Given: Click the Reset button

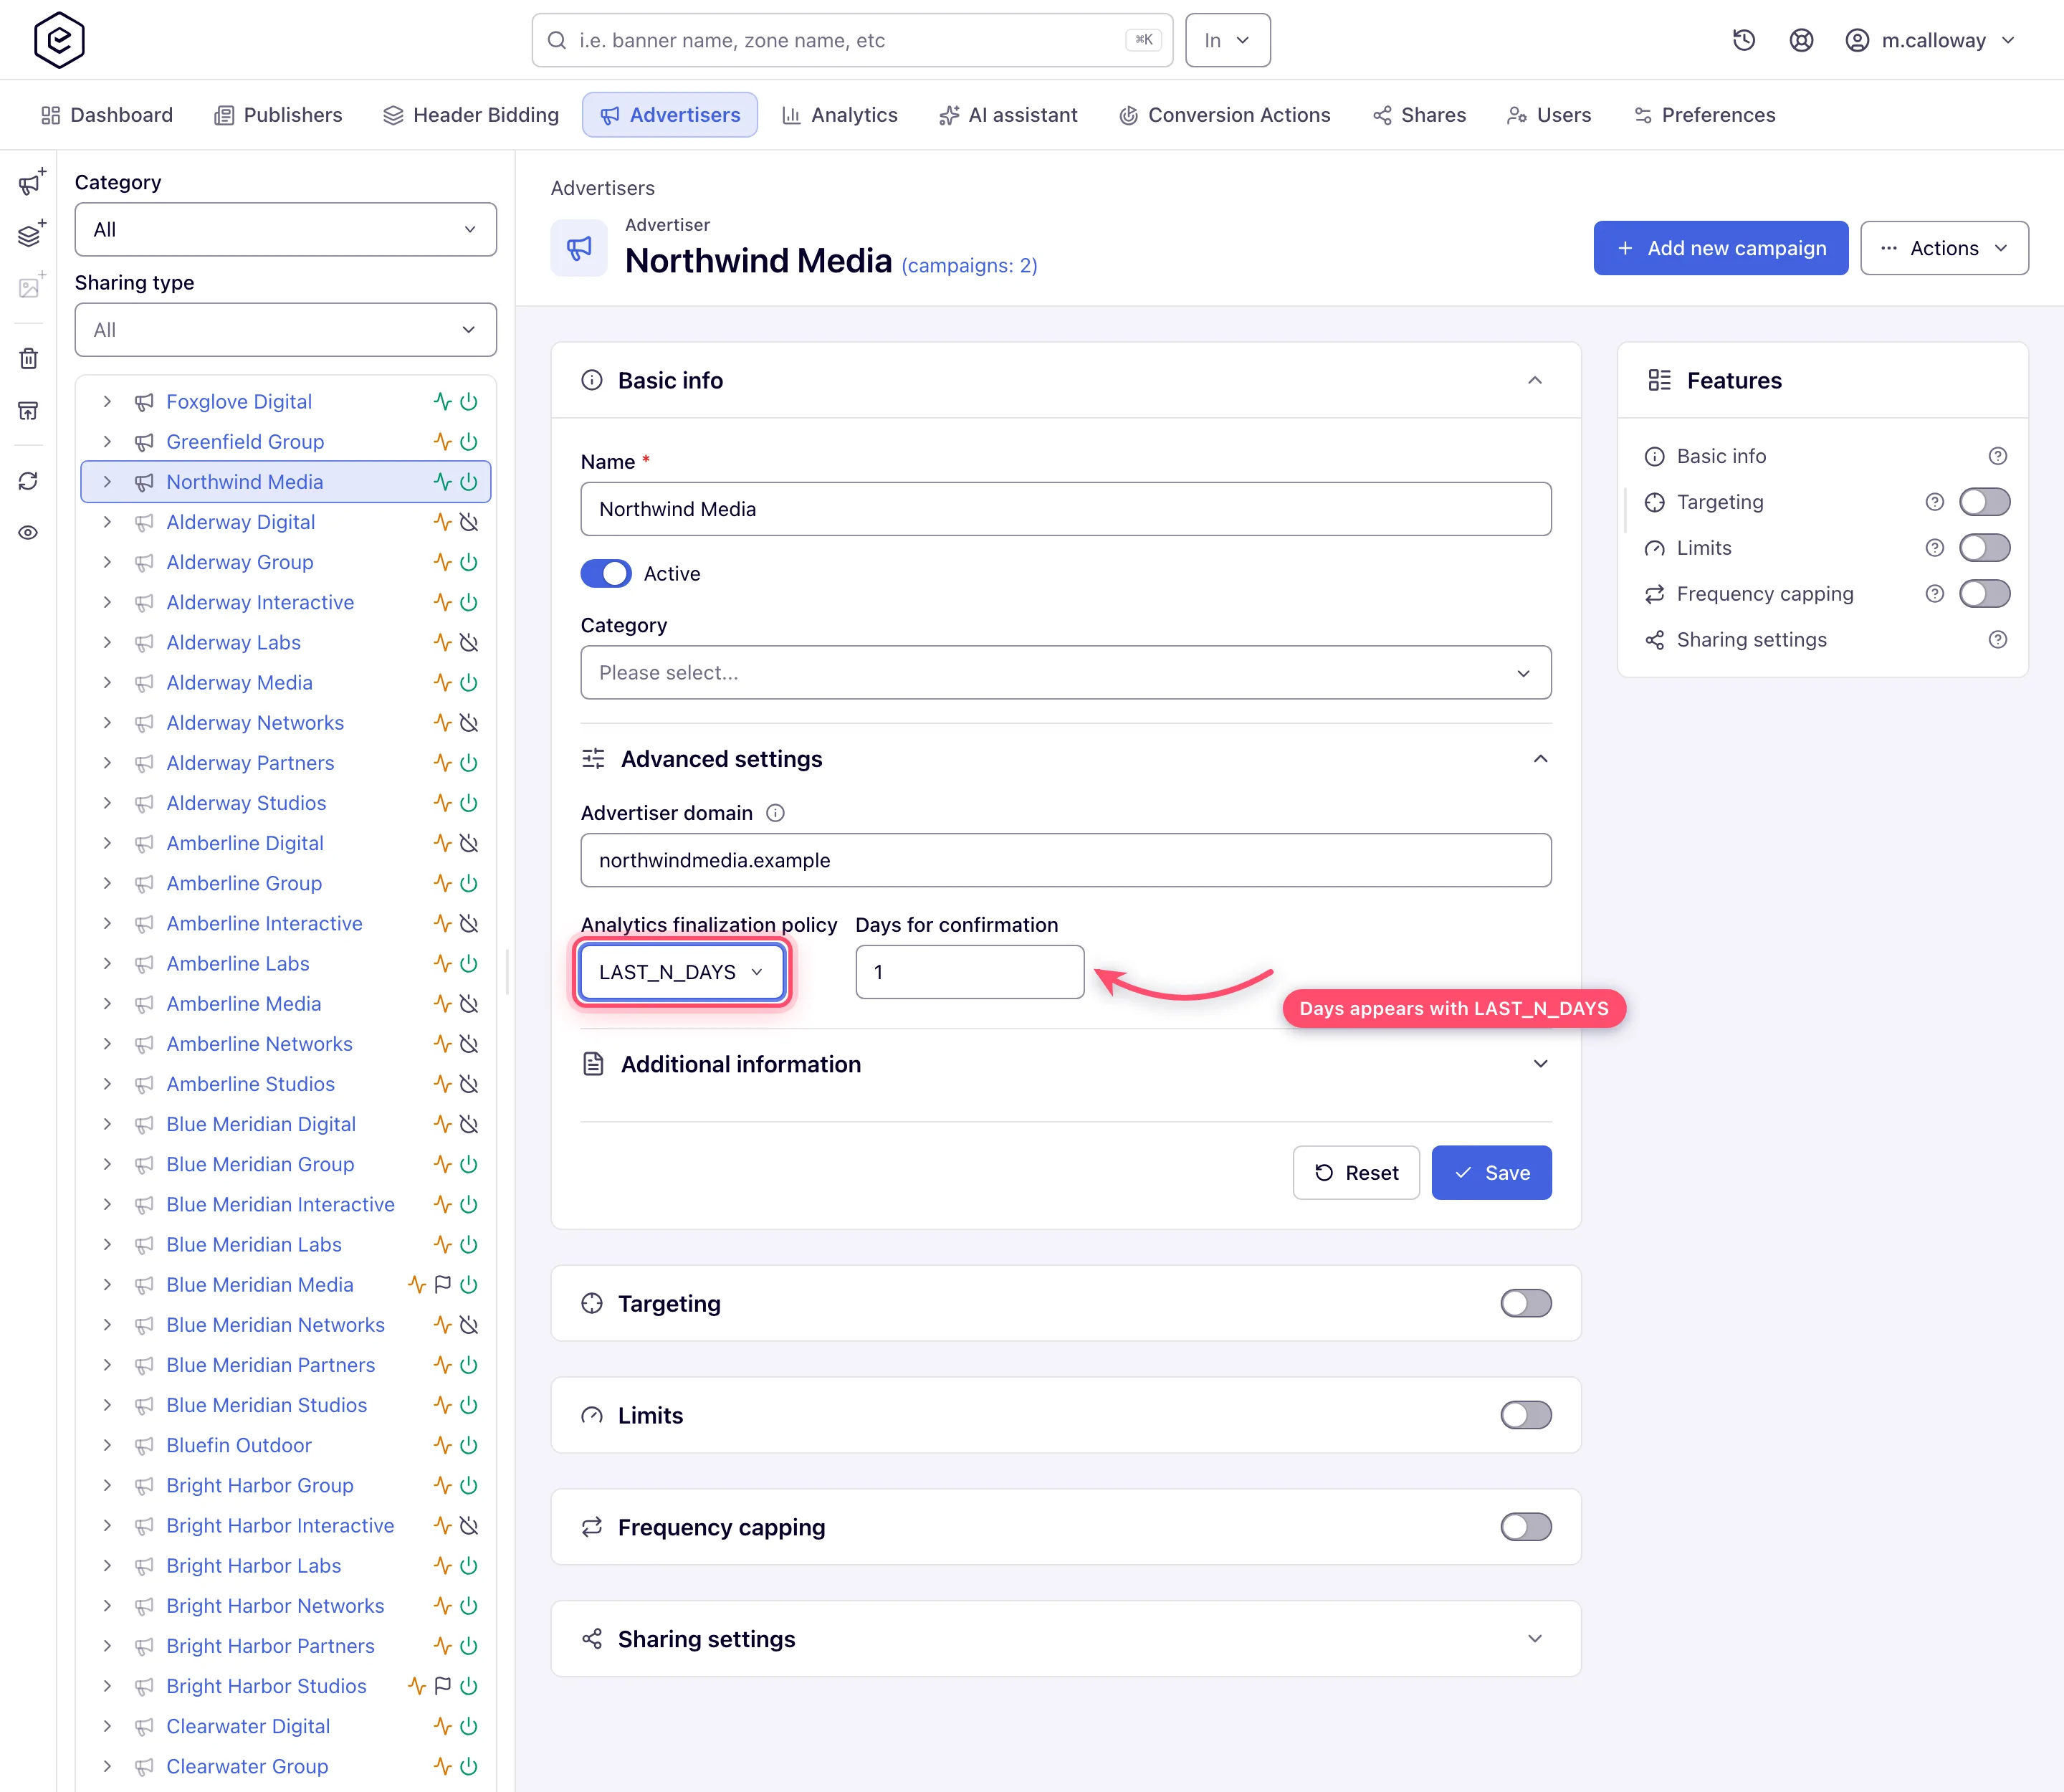Looking at the screenshot, I should pos(1356,1173).
